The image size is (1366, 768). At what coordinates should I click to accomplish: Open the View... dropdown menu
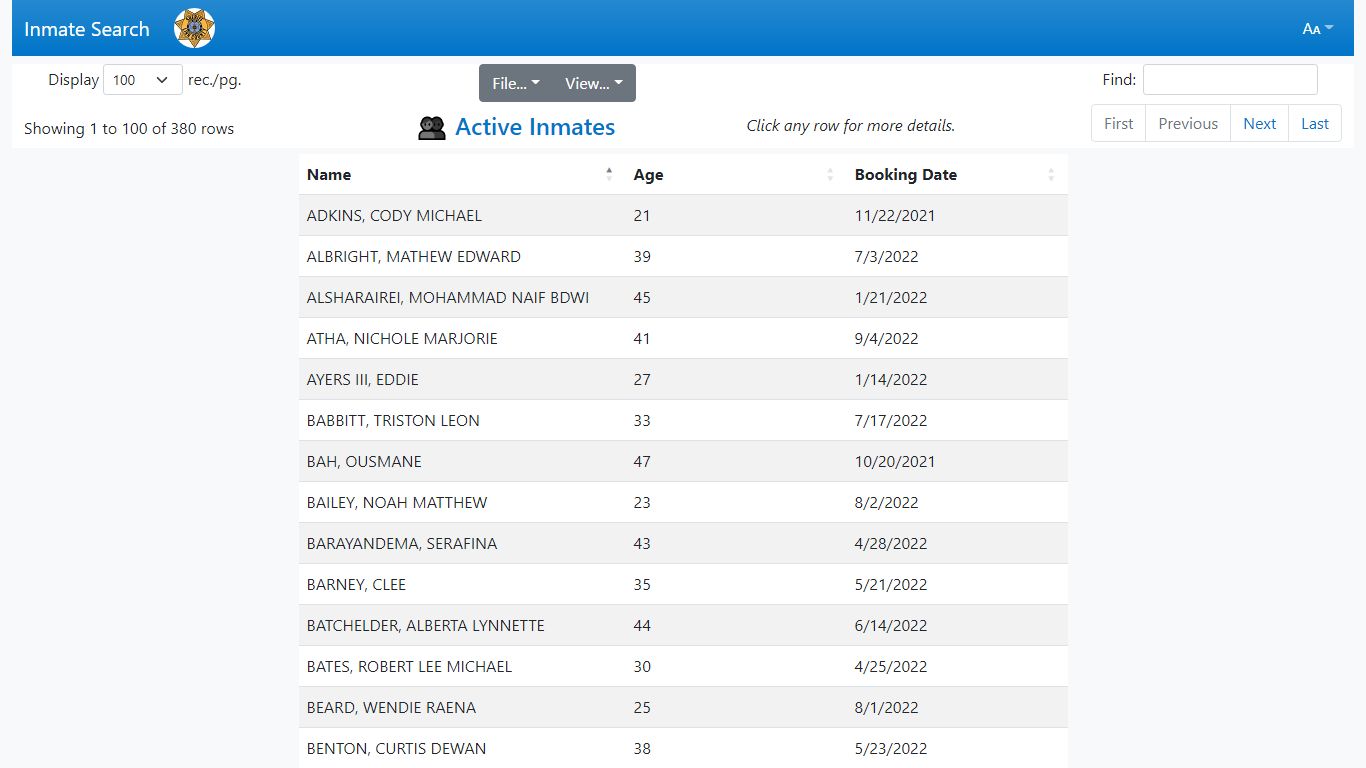[594, 83]
